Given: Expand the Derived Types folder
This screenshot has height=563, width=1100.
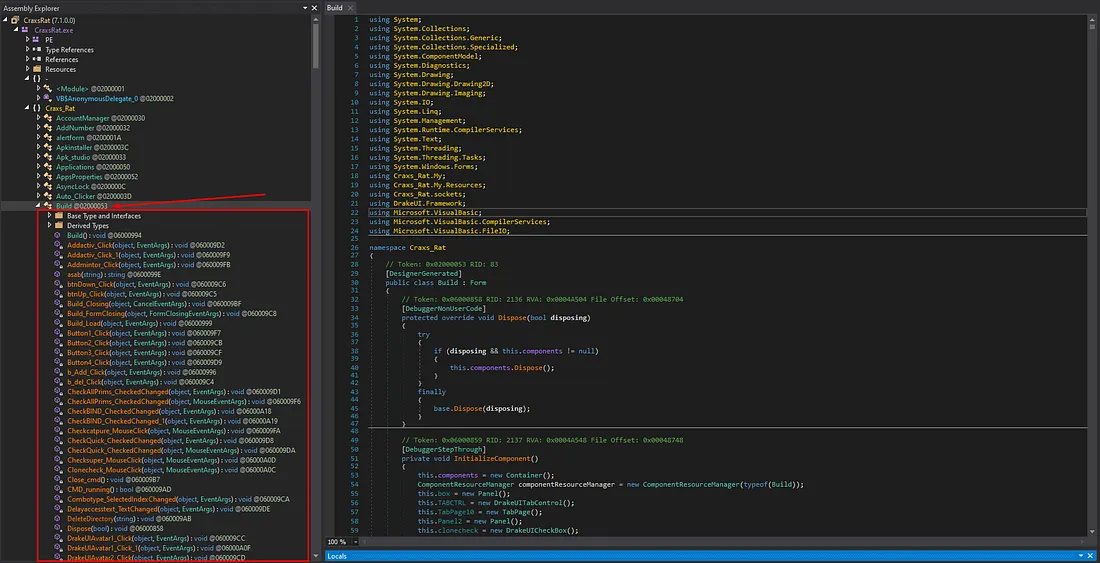Looking at the screenshot, I should pos(49,226).
